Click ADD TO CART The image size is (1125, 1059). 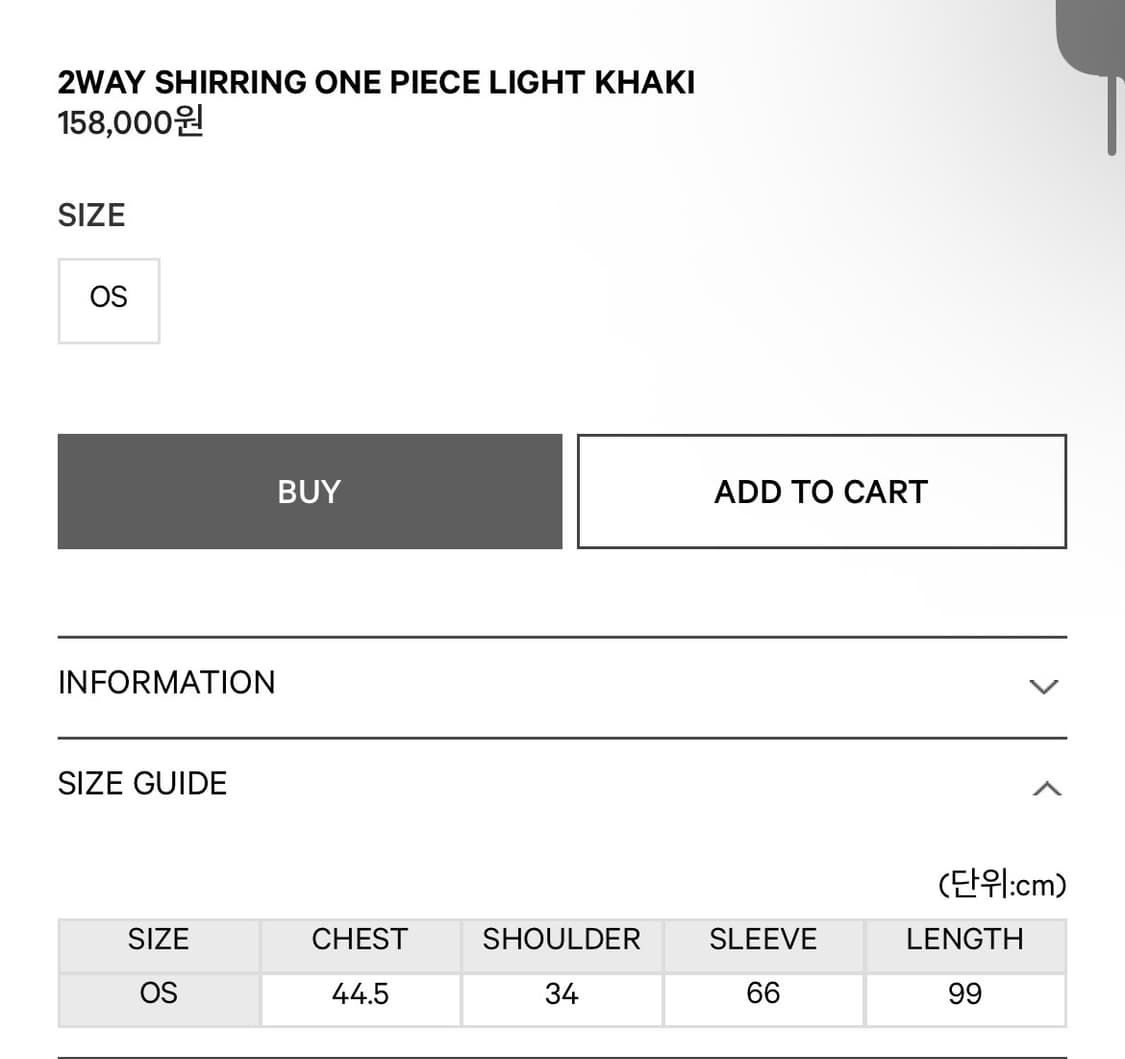pos(821,491)
